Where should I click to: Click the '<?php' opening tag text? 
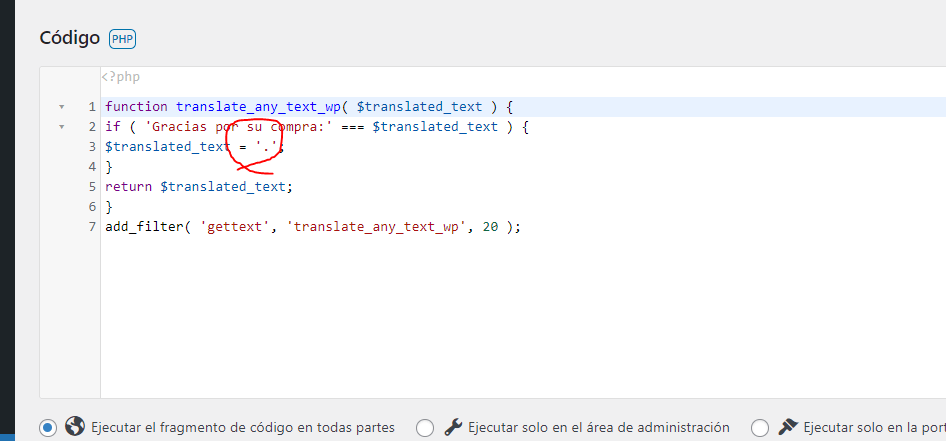point(121,77)
